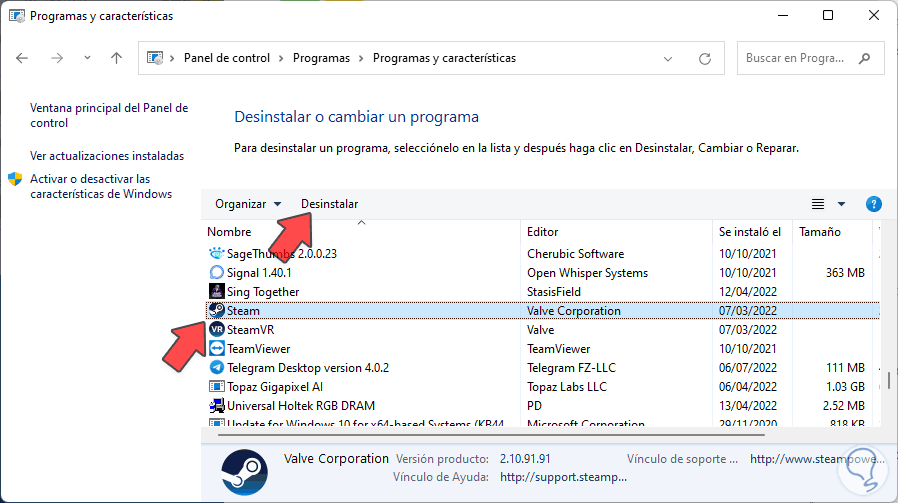
Task: Click the Desinstalar button
Action: point(329,204)
